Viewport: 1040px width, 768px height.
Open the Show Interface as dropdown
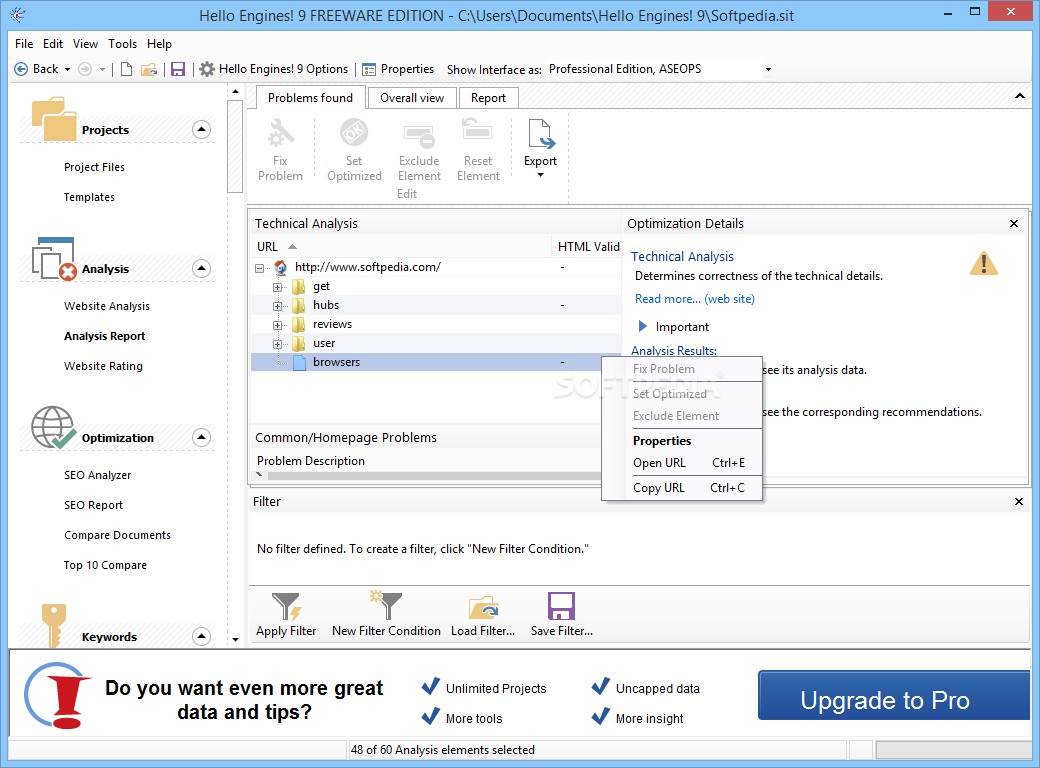tap(768, 69)
